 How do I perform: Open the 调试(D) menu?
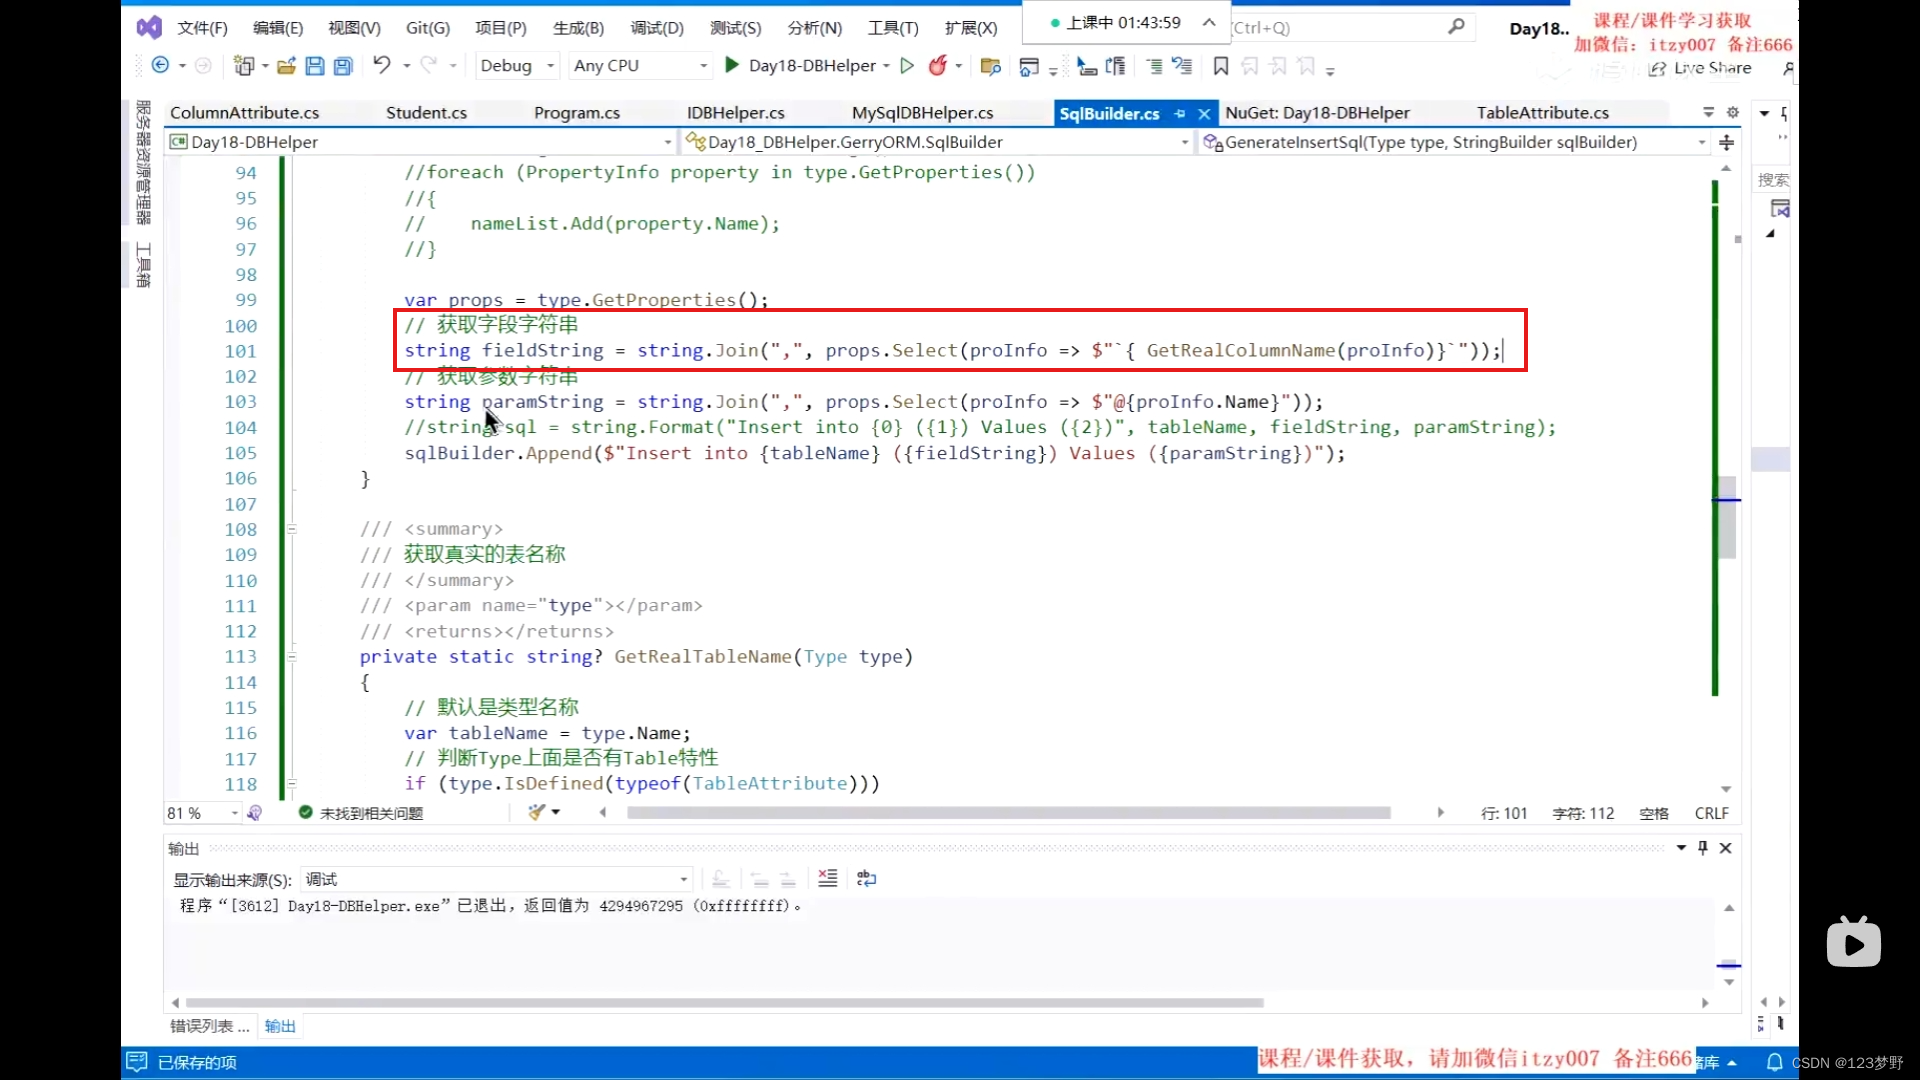click(657, 27)
